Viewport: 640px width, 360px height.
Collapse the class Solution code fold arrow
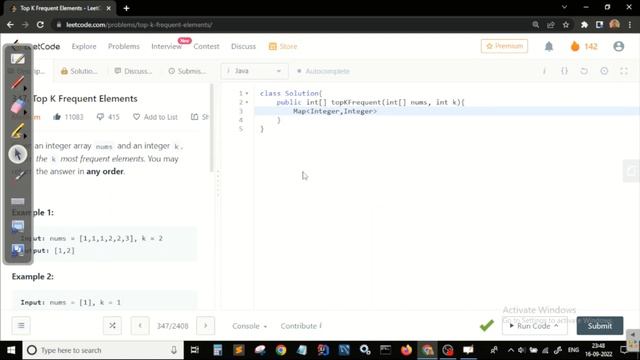247,93
